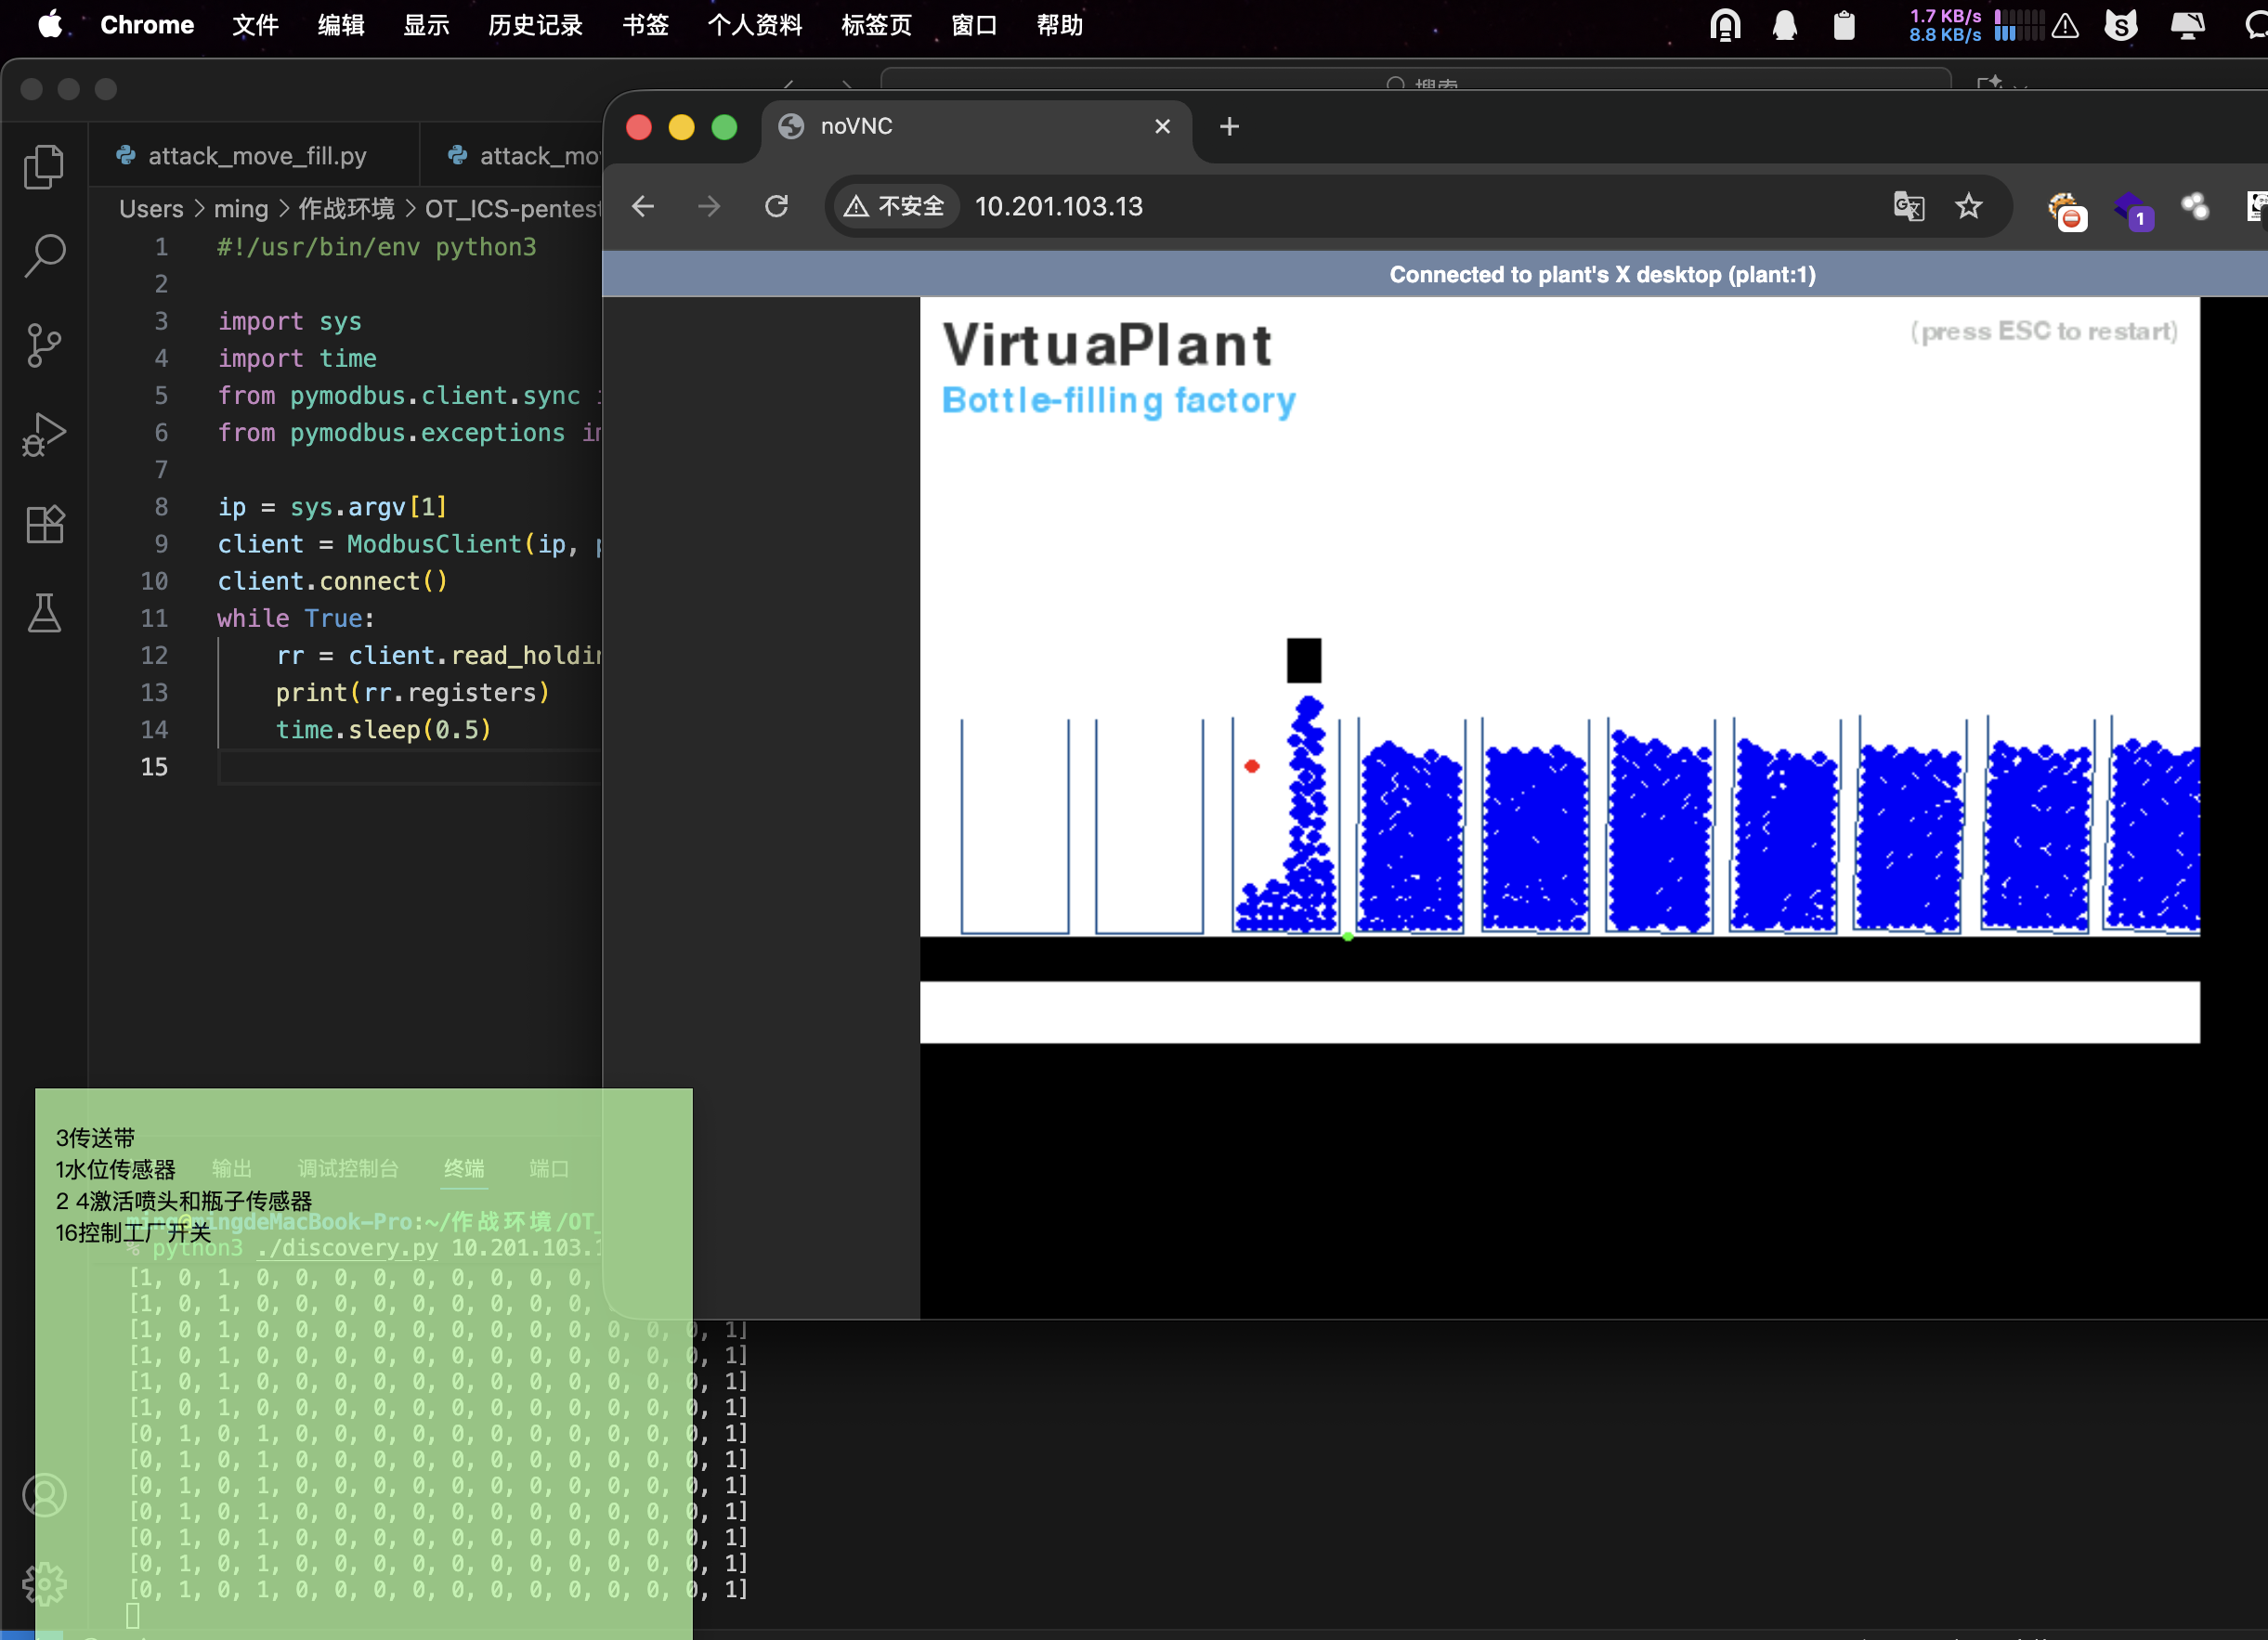Switch to the 端口 panel tab
The image size is (2268, 1640).
click(x=549, y=1168)
